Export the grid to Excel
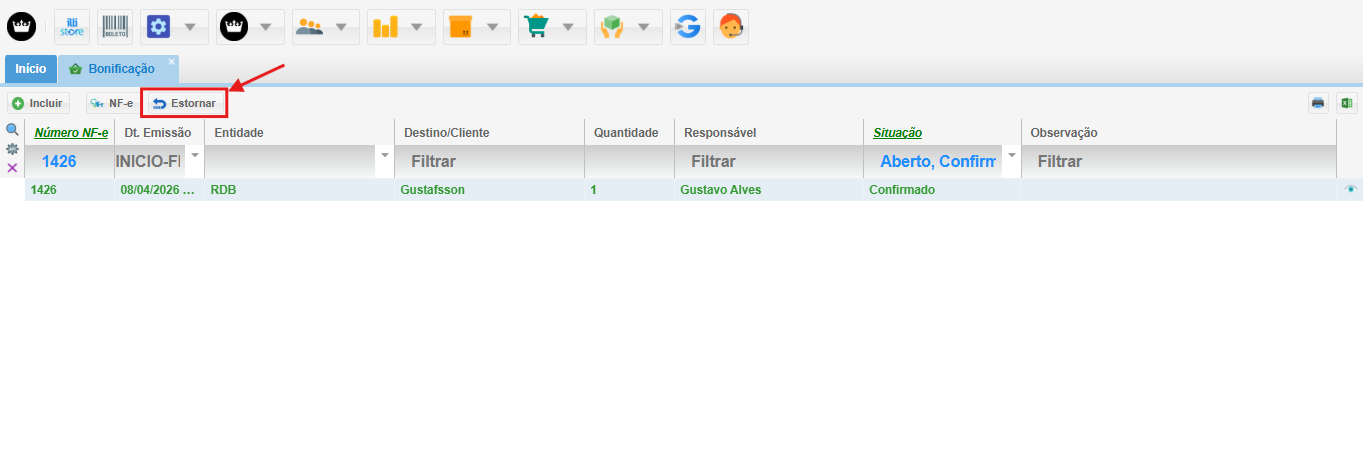This screenshot has width=1363, height=460. tap(1346, 103)
